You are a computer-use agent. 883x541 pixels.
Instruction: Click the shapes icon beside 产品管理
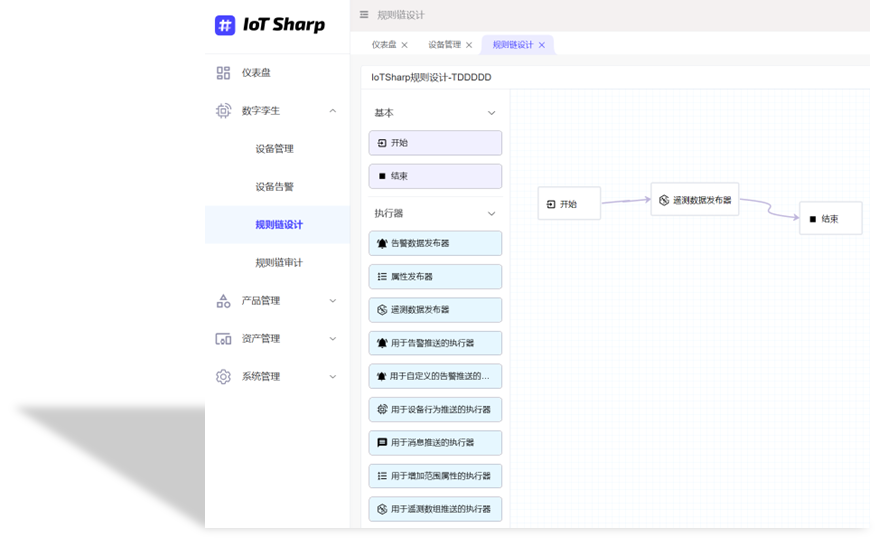click(224, 301)
